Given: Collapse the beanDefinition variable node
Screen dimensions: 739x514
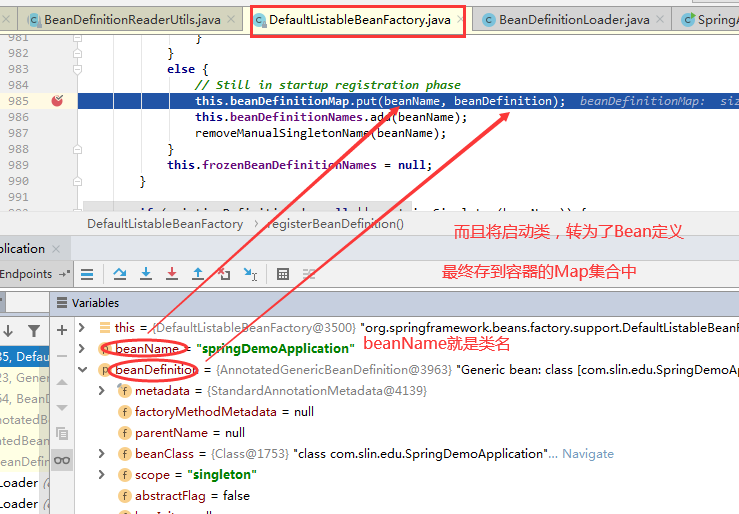Looking at the screenshot, I should tap(82, 369).
